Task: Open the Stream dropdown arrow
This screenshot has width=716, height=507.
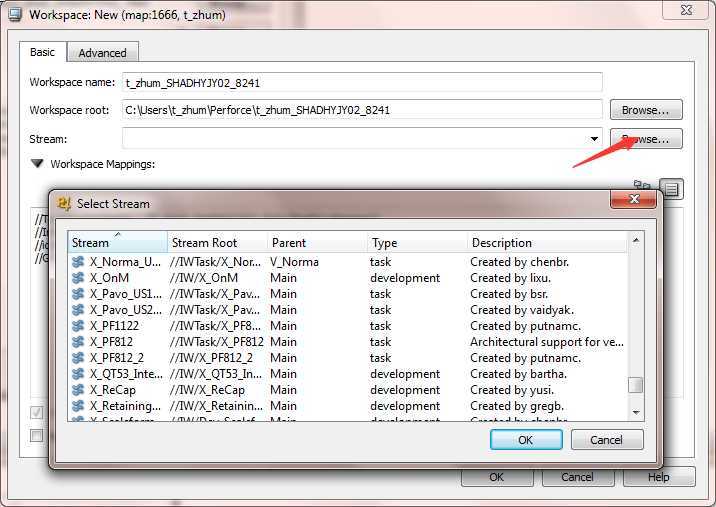Action: pyautogui.click(x=594, y=139)
